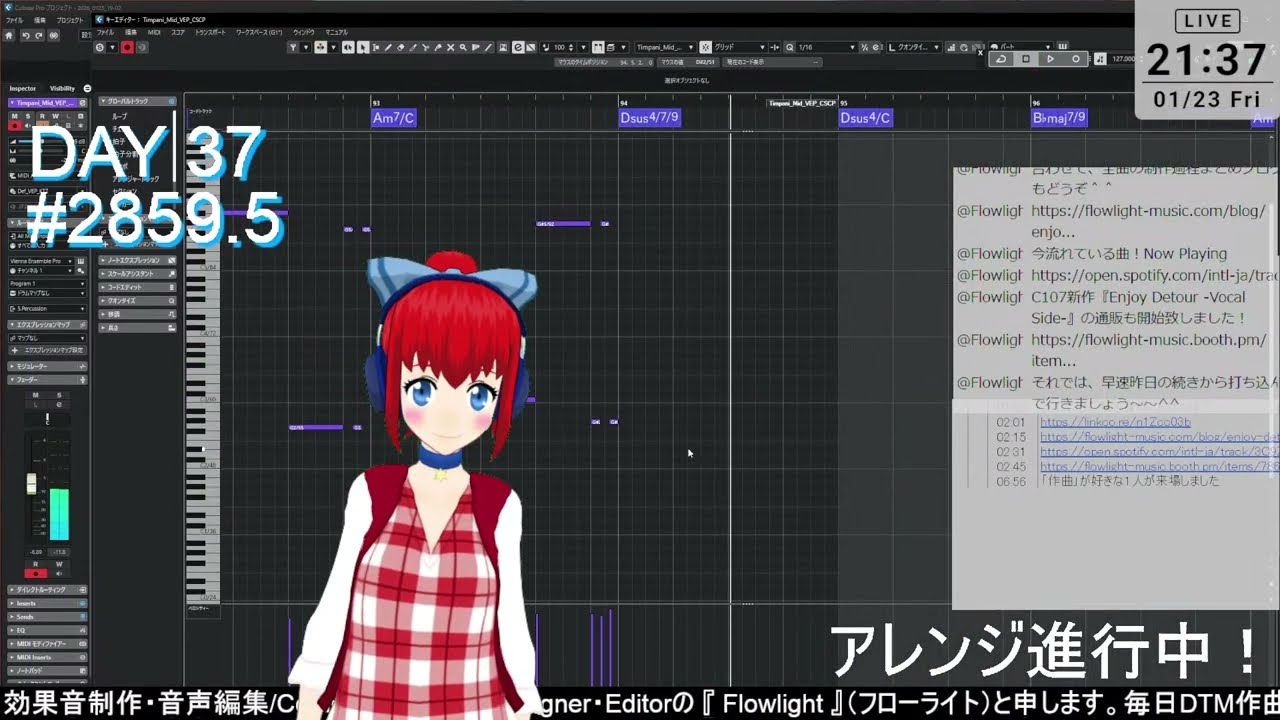This screenshot has height=720, width=1280.
Task: Expand the MIDI Inserts section
Action: pyautogui.click(x=47, y=657)
